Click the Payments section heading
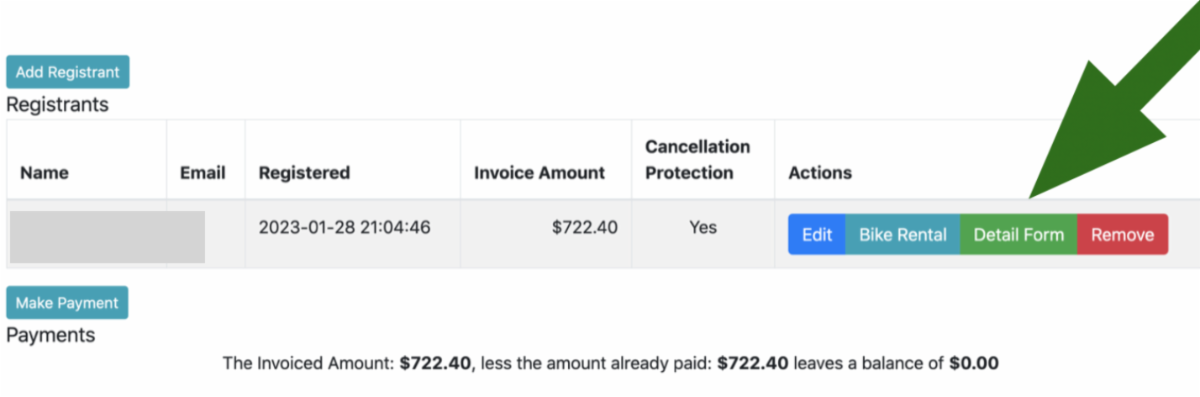This screenshot has height=397, width=1200. coord(50,335)
